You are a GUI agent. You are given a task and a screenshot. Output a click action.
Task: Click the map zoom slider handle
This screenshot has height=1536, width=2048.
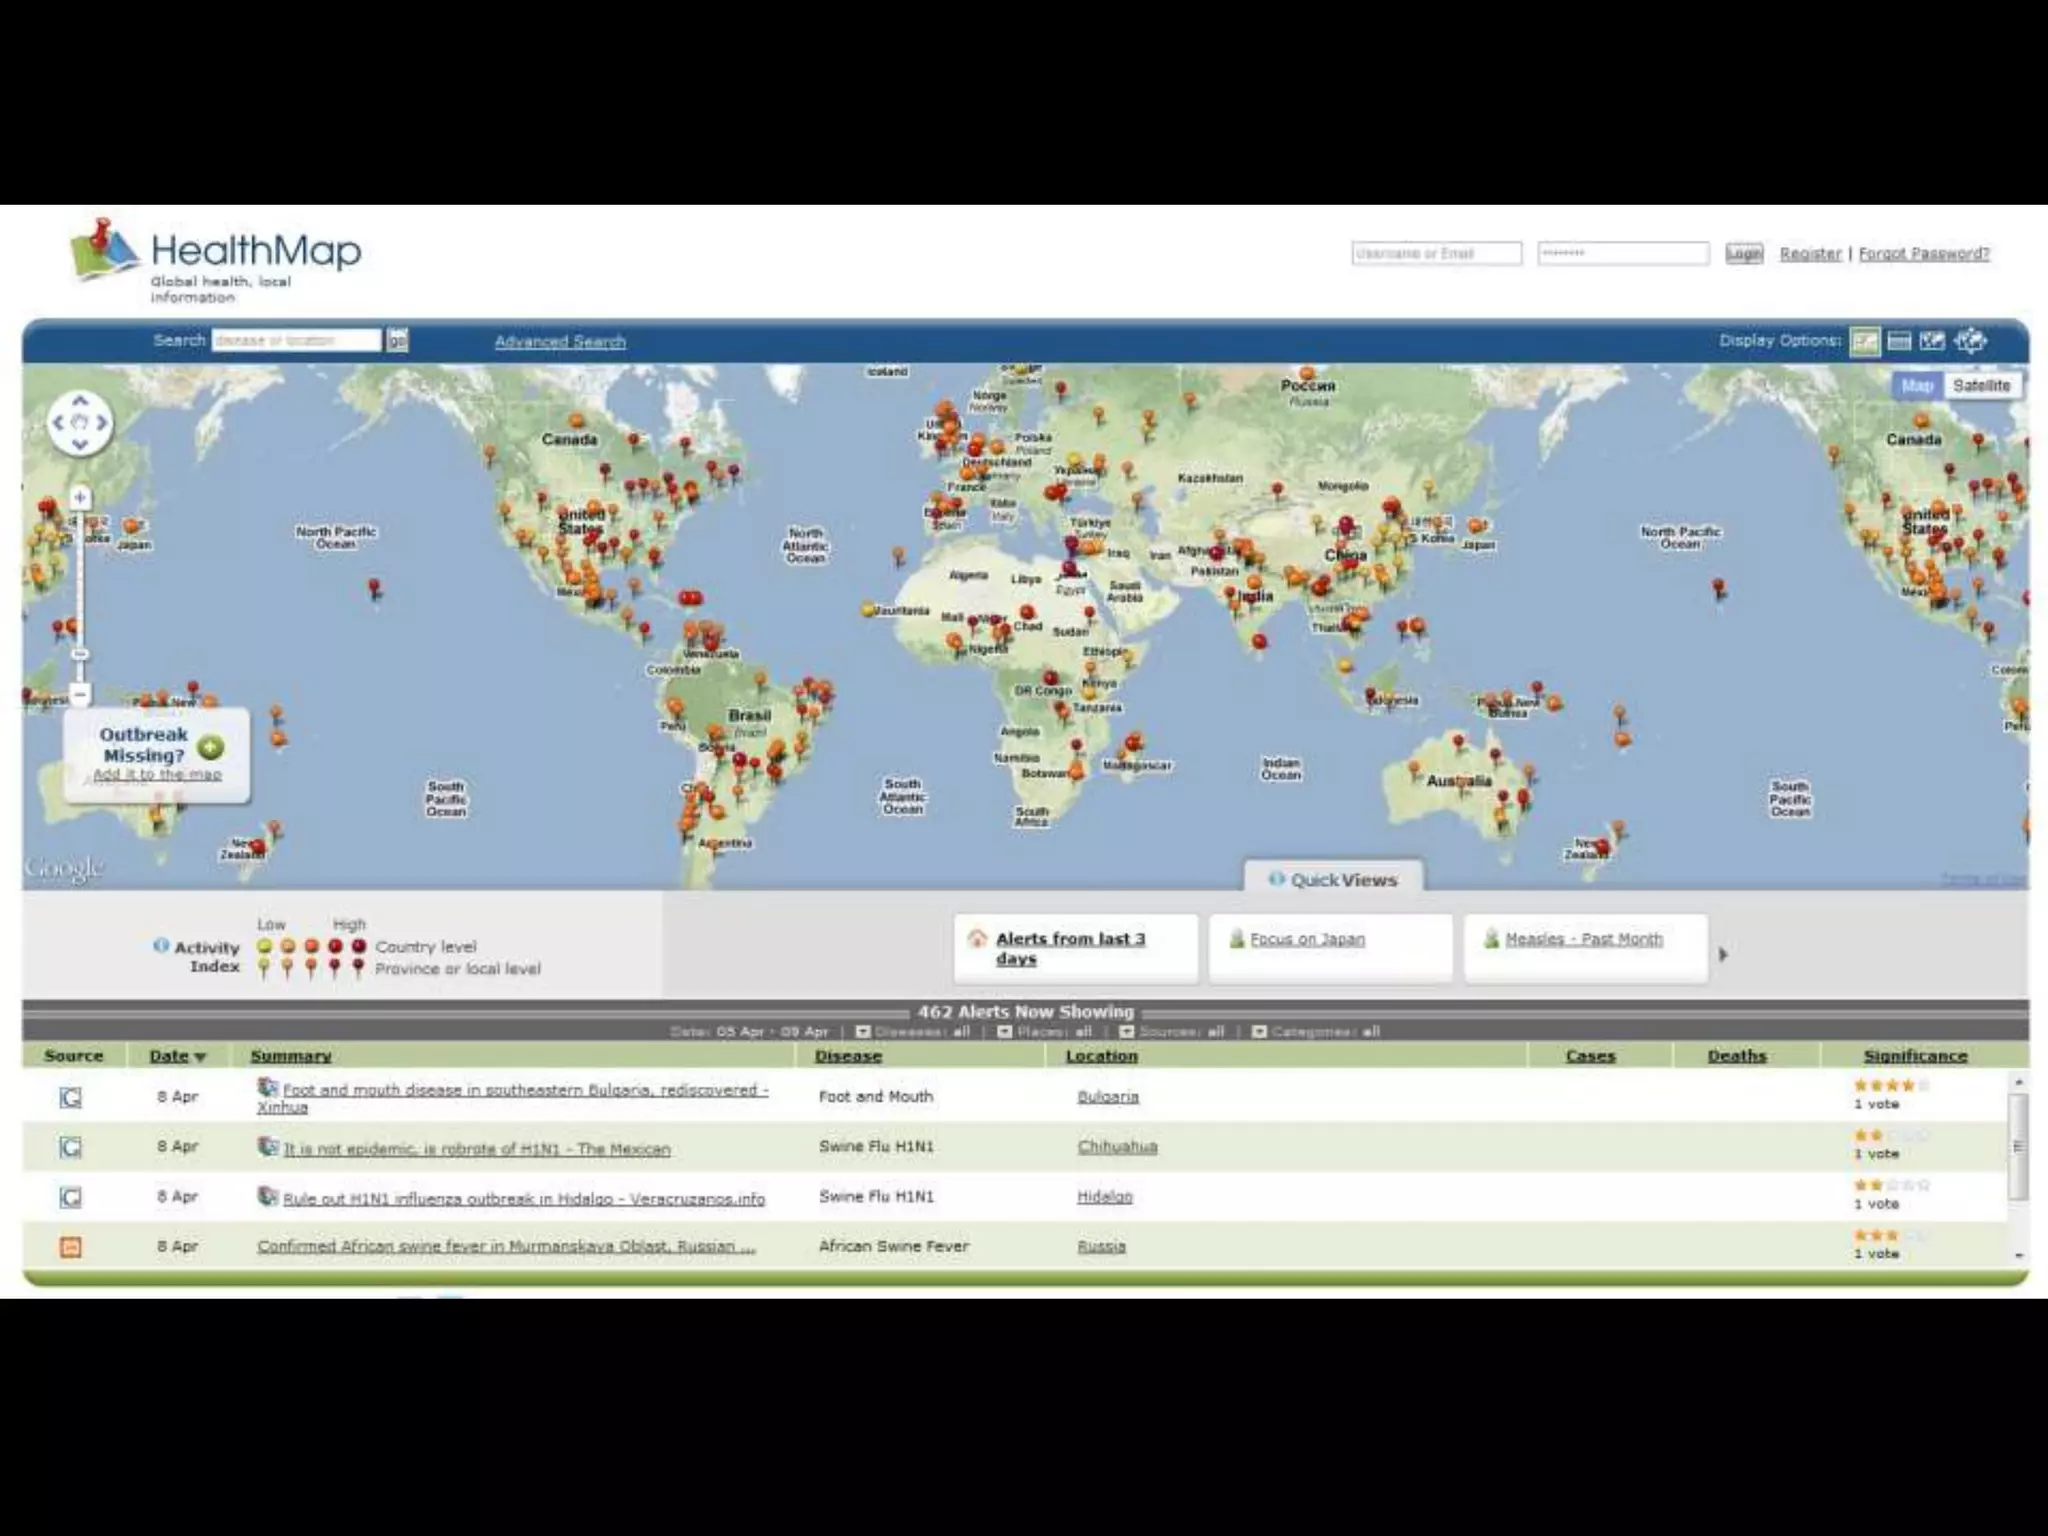pyautogui.click(x=80, y=654)
